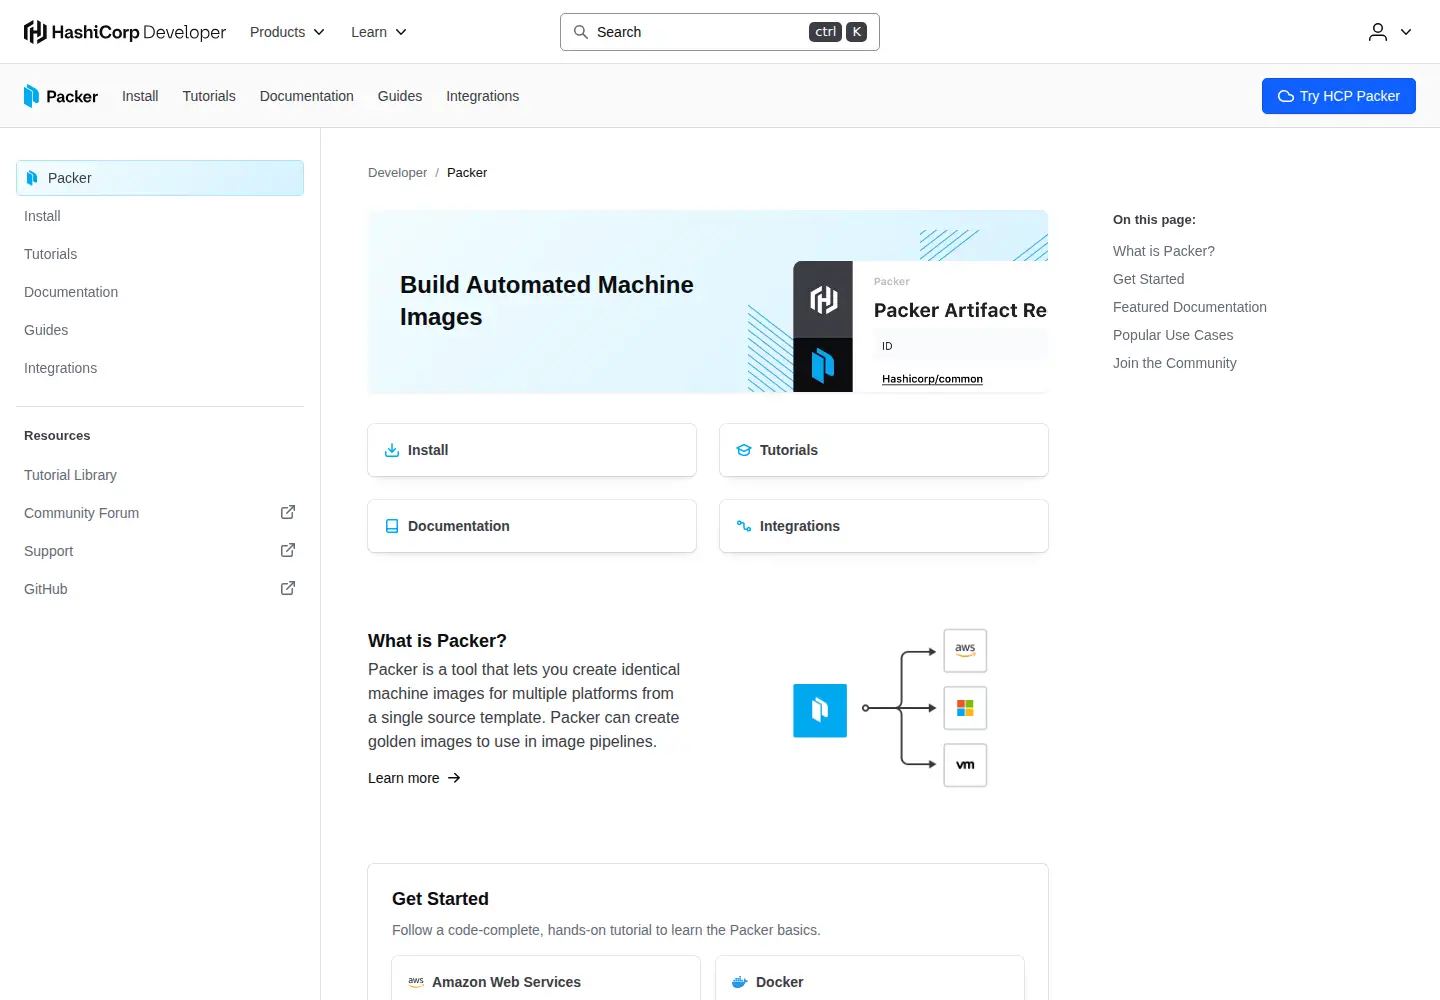Open the Docker tutorial card

pos(870,980)
